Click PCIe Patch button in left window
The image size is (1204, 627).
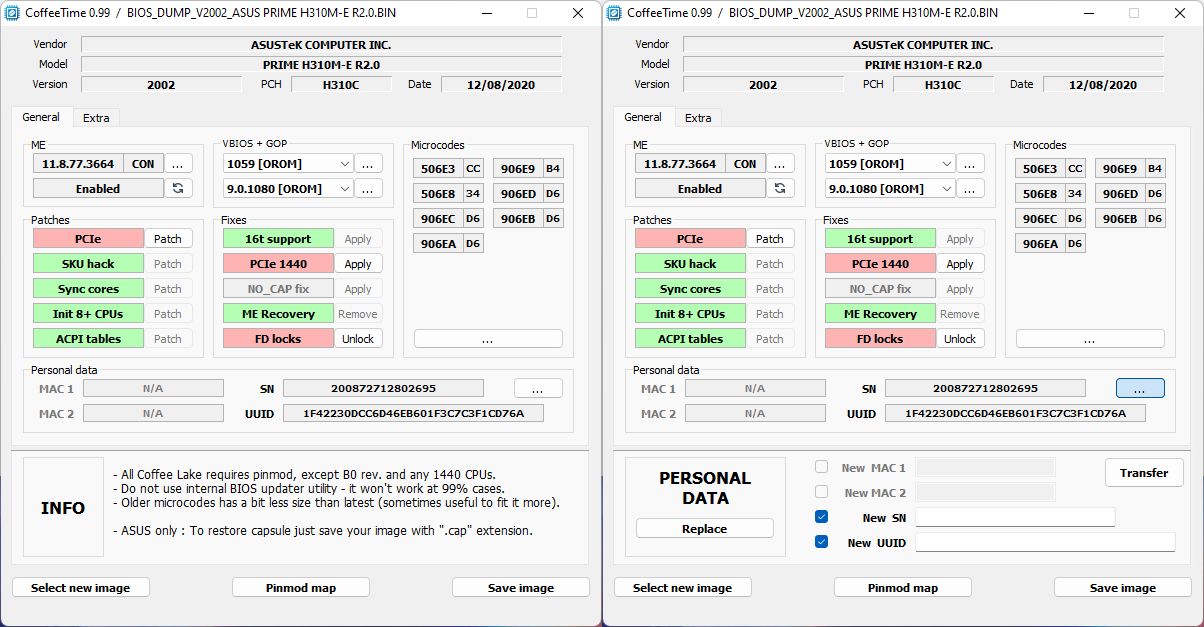168,238
